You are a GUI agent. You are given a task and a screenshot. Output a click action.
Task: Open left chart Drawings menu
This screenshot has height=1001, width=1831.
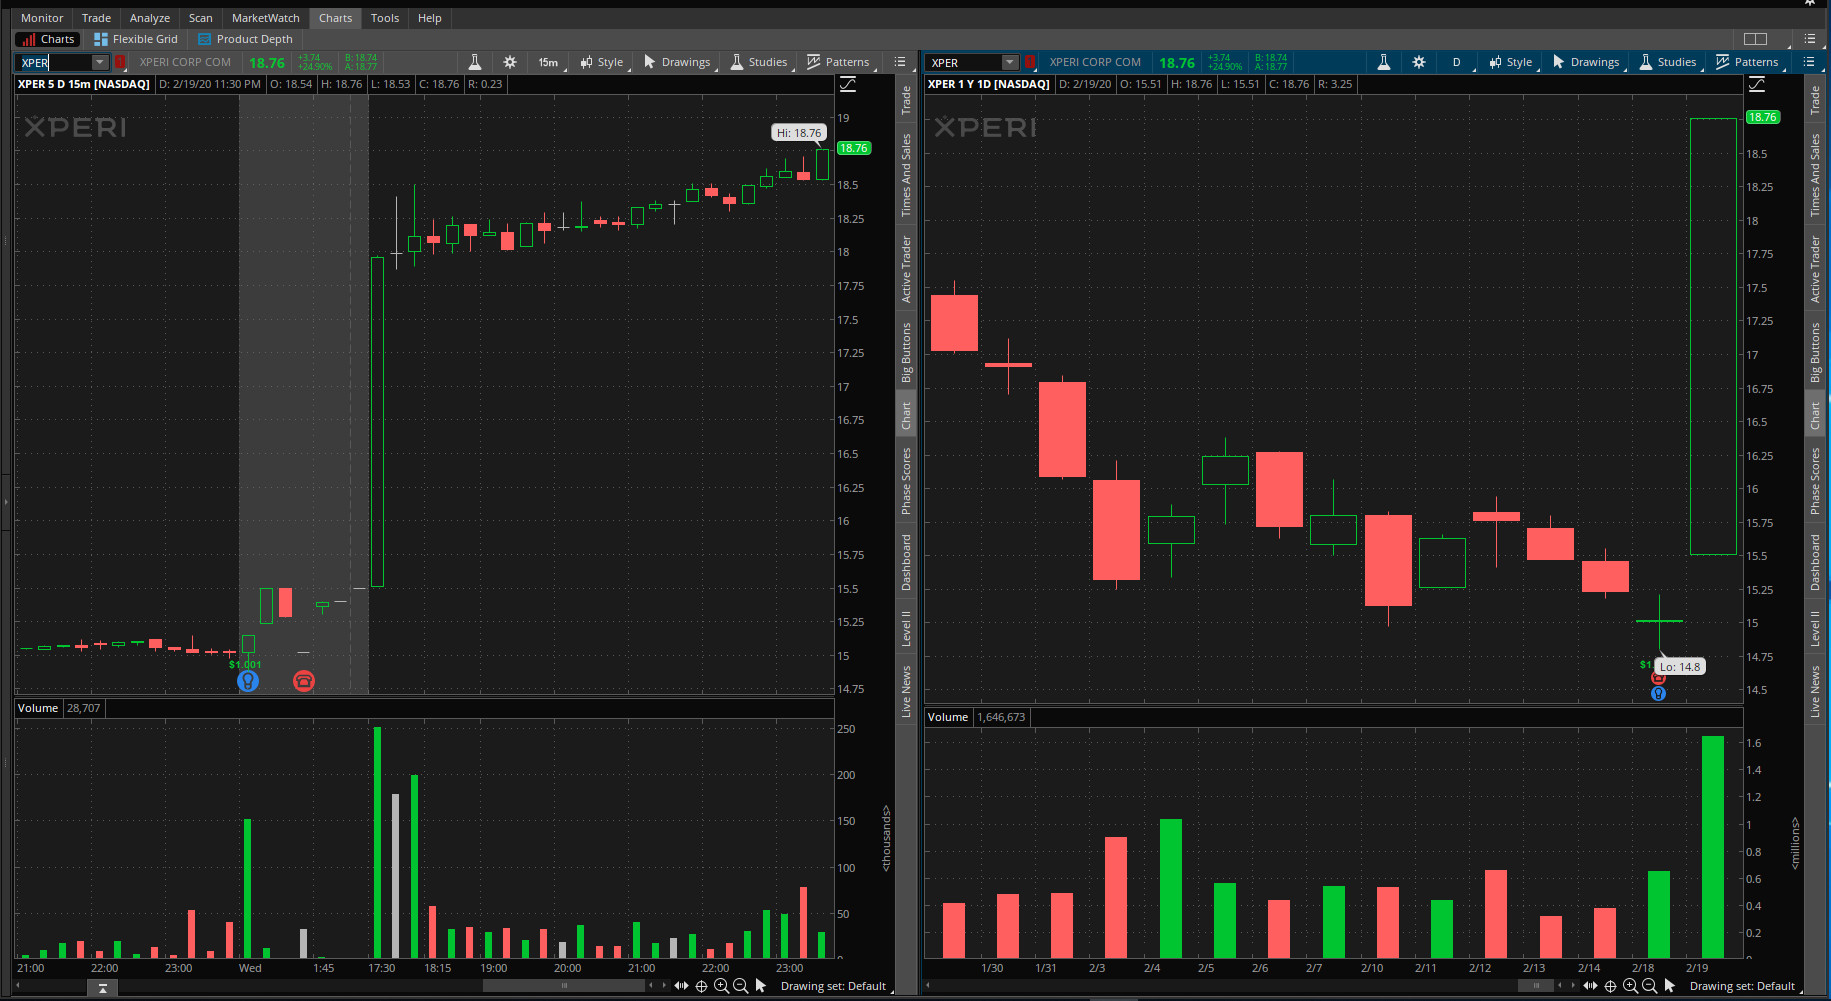point(678,62)
